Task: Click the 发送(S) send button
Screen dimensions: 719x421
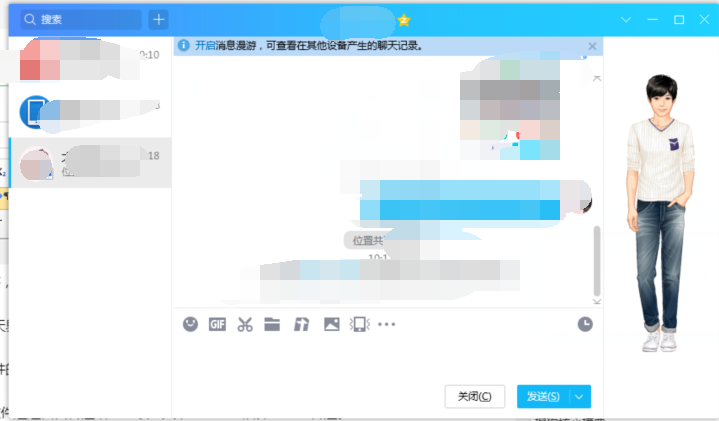Action: 543,396
